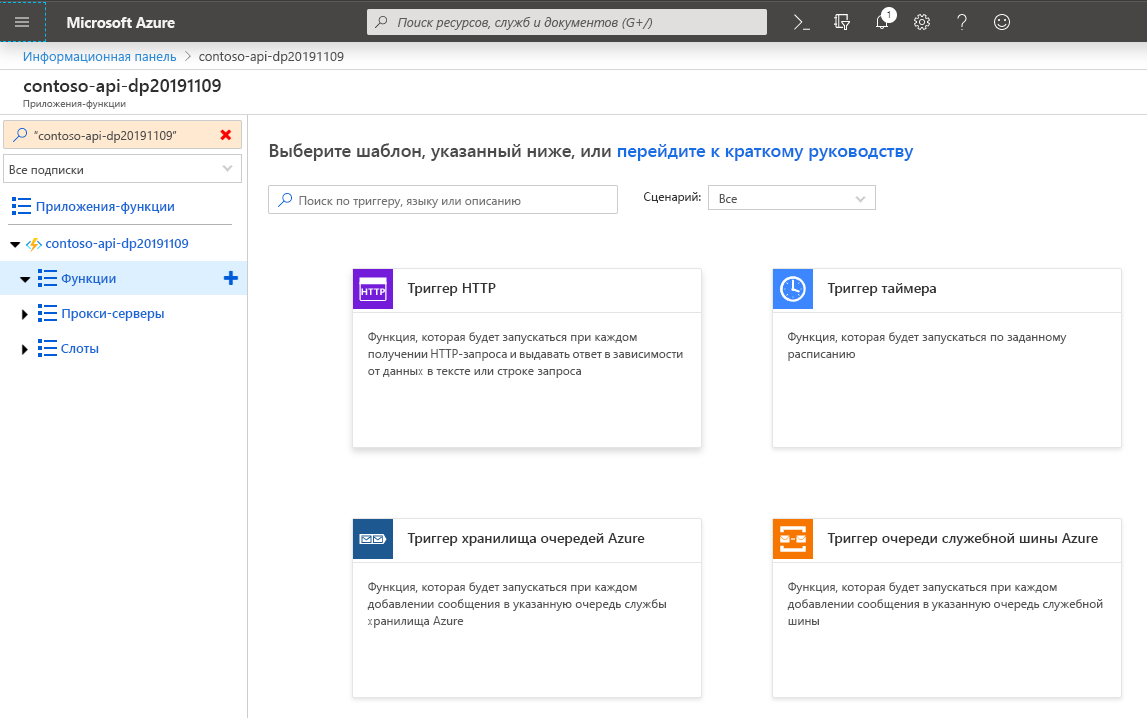Click Поиск по триггеру search field
The image size is (1147, 718).
443,200
